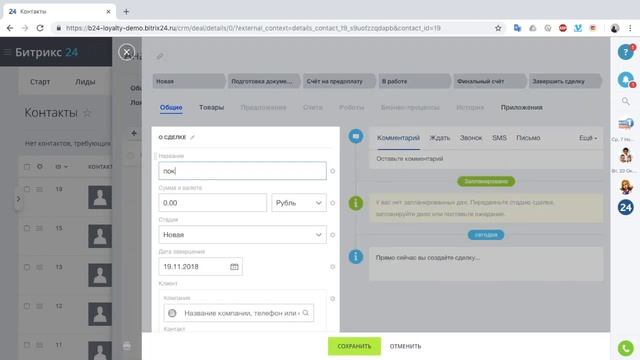Save the deal with СОХРАНИТЬ

(354, 346)
